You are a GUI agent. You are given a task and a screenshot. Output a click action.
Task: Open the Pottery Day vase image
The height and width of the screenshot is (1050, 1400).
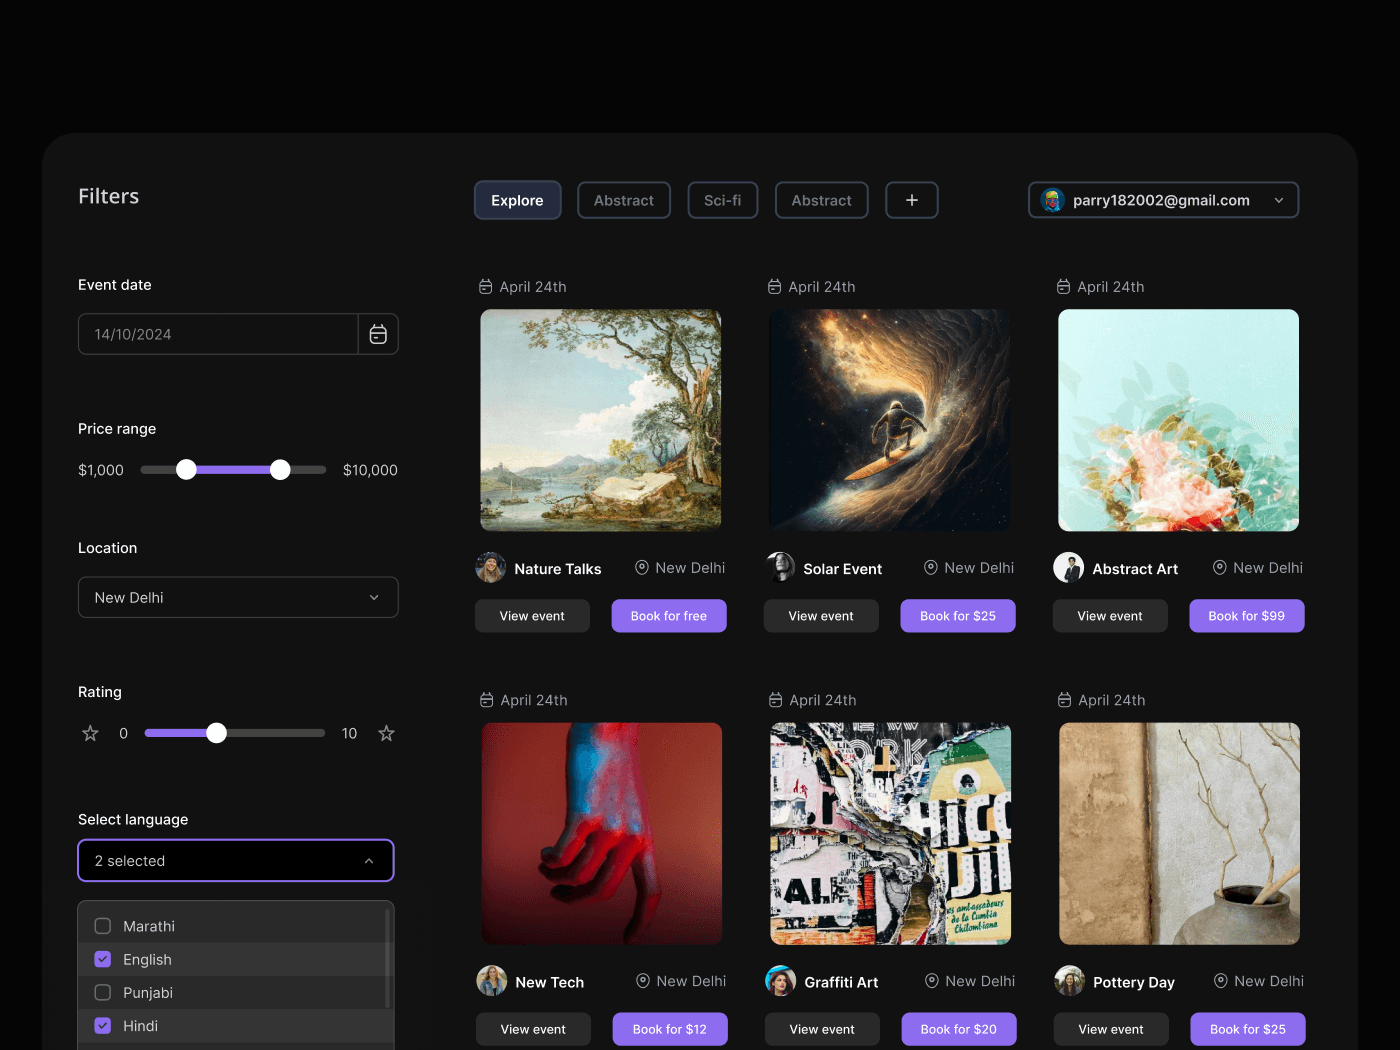[x=1180, y=834]
